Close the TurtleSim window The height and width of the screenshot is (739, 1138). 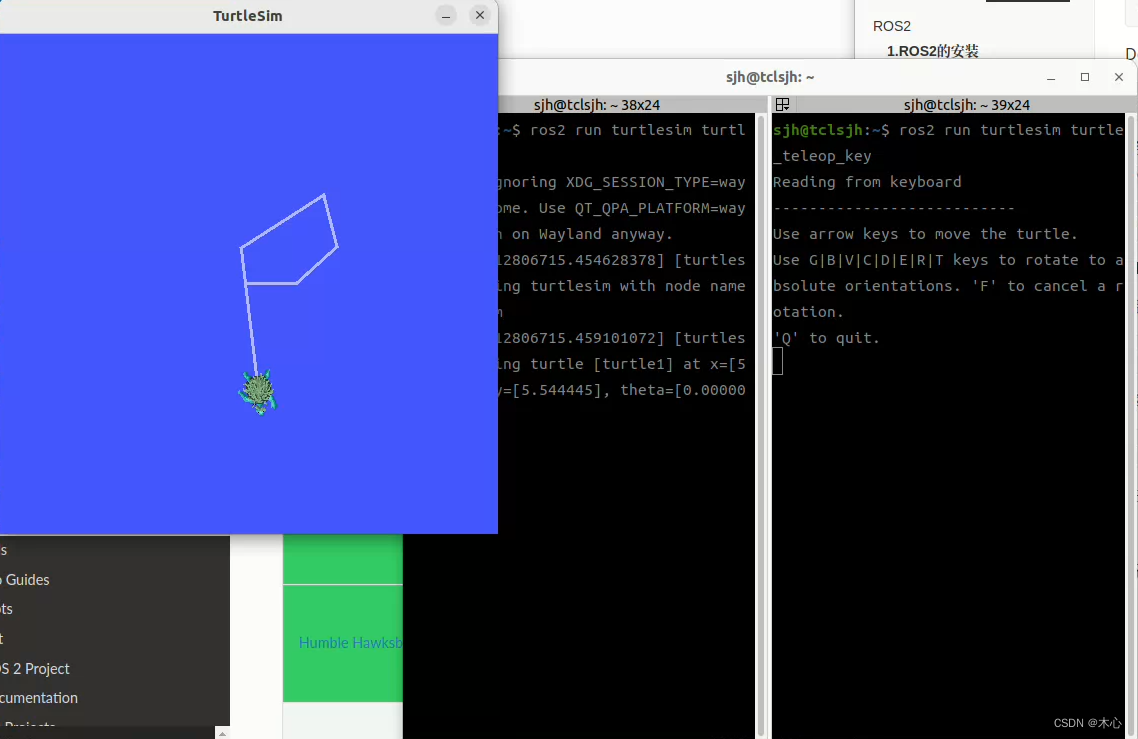(x=480, y=15)
